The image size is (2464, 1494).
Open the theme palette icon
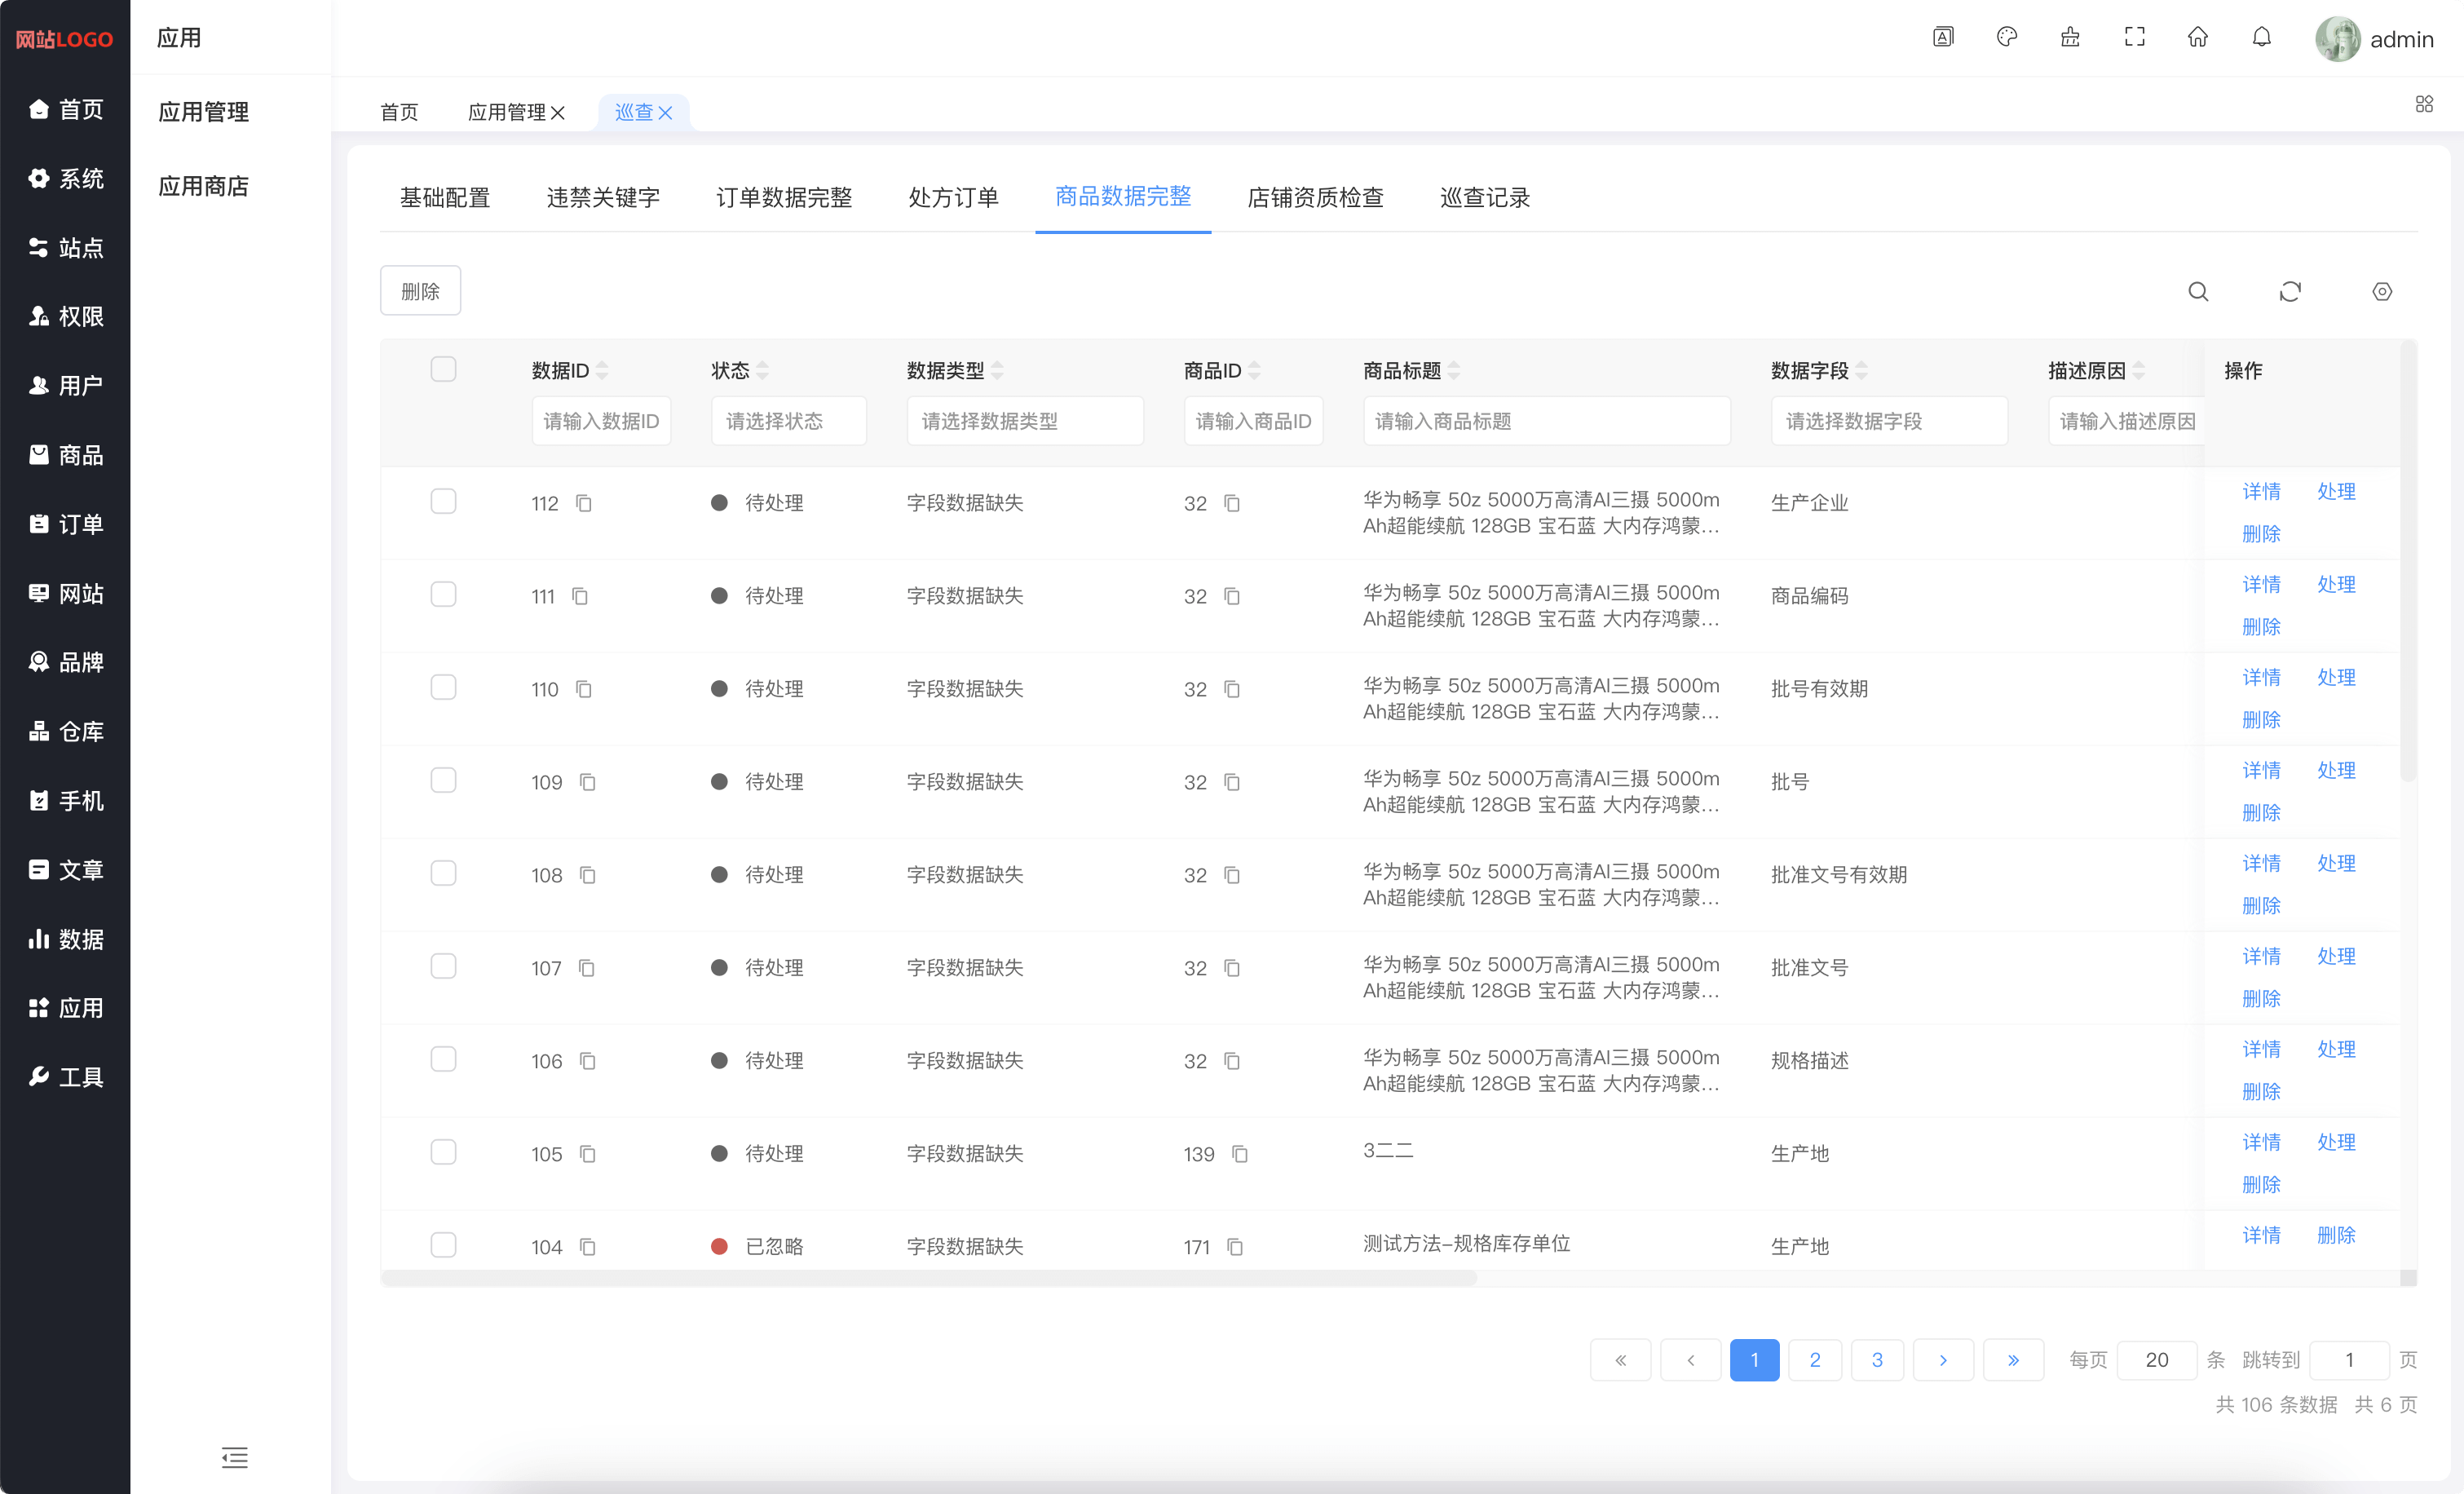click(x=2006, y=37)
